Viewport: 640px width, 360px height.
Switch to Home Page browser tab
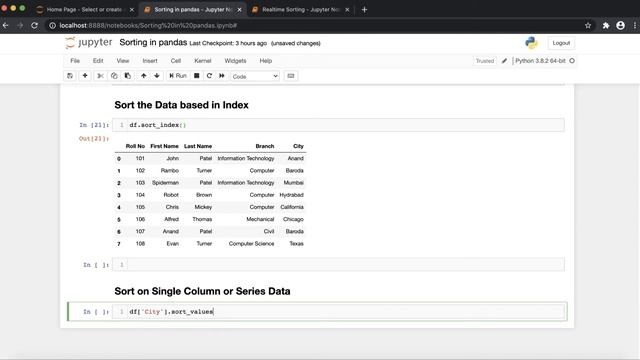point(84,9)
